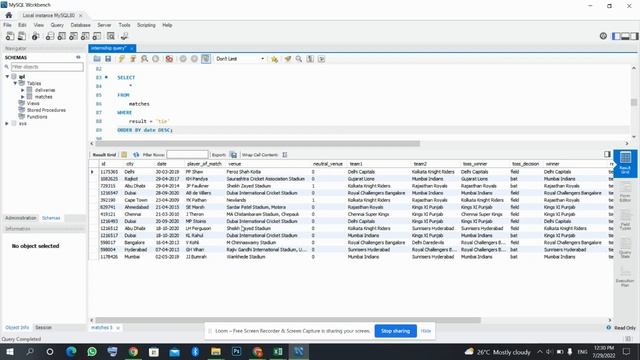
Task: Click the Rollback transaction icon
Action: pos(194,59)
